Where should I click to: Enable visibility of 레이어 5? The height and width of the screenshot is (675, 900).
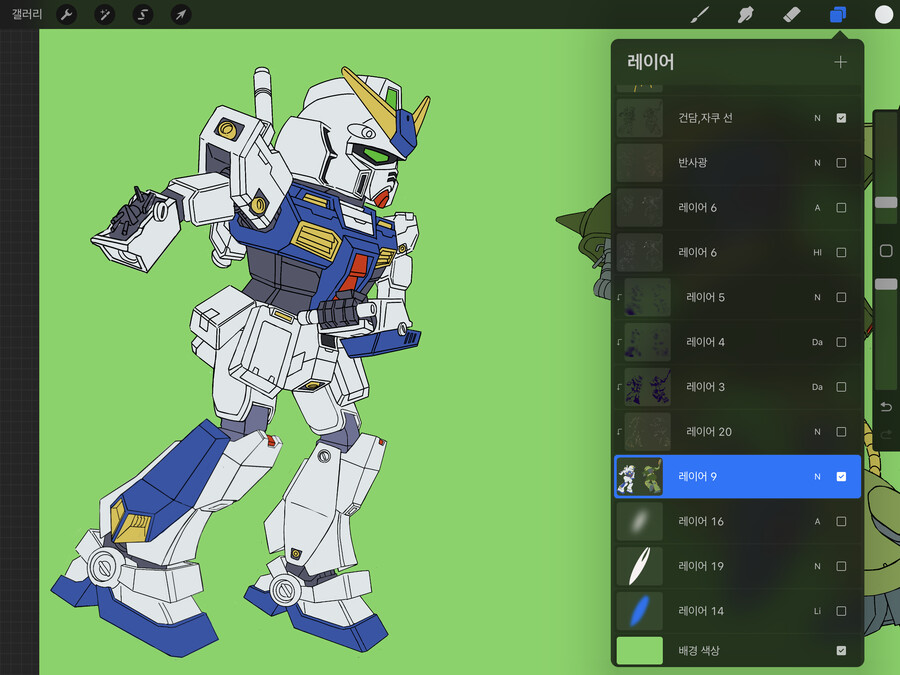[841, 297]
